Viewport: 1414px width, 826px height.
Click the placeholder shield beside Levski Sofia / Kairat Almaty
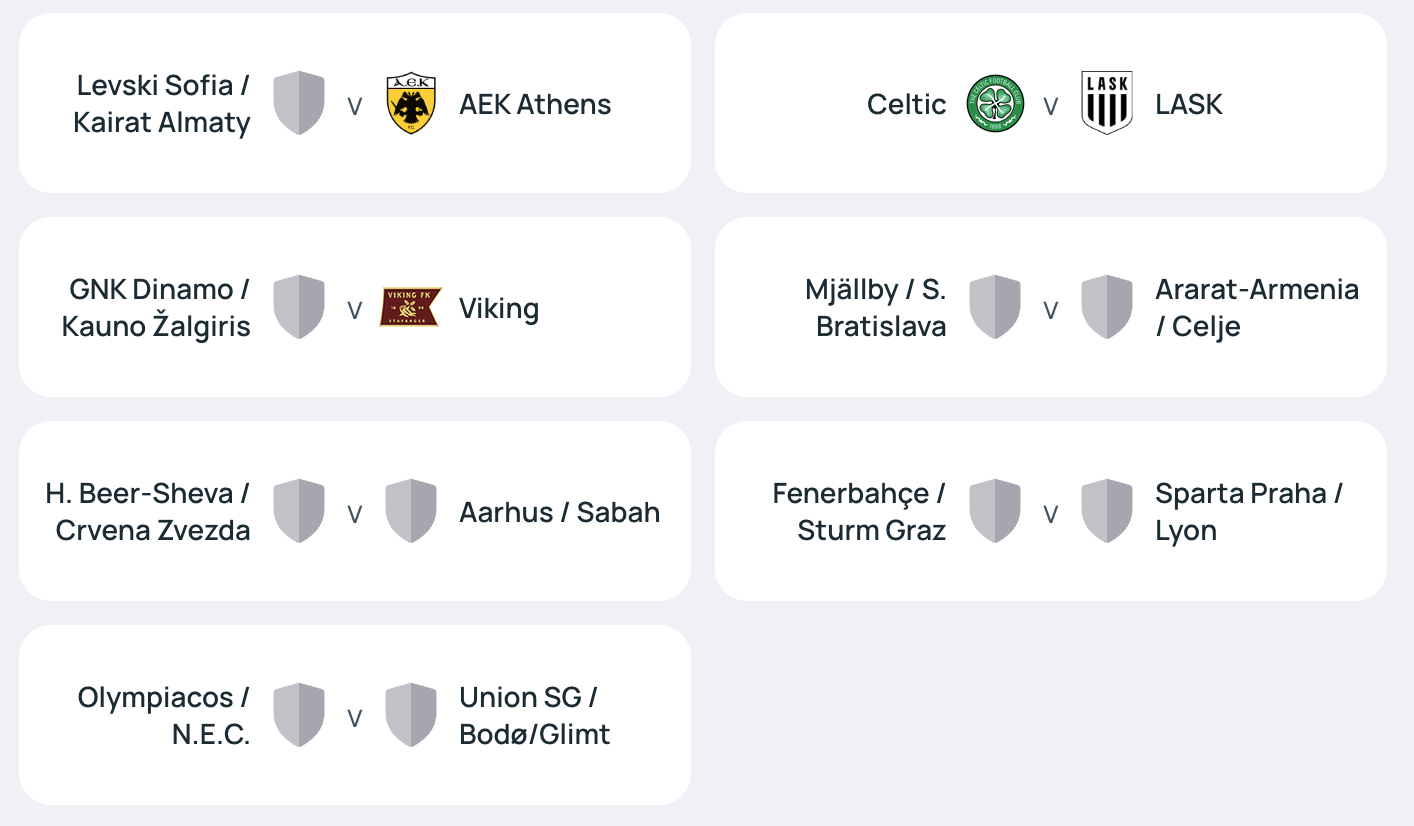[x=299, y=103]
